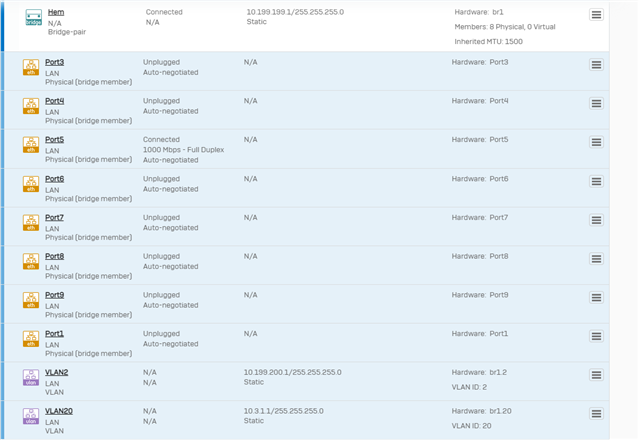Open the hamburger menu for Port5
This screenshot has height=440, width=639.
click(596, 142)
